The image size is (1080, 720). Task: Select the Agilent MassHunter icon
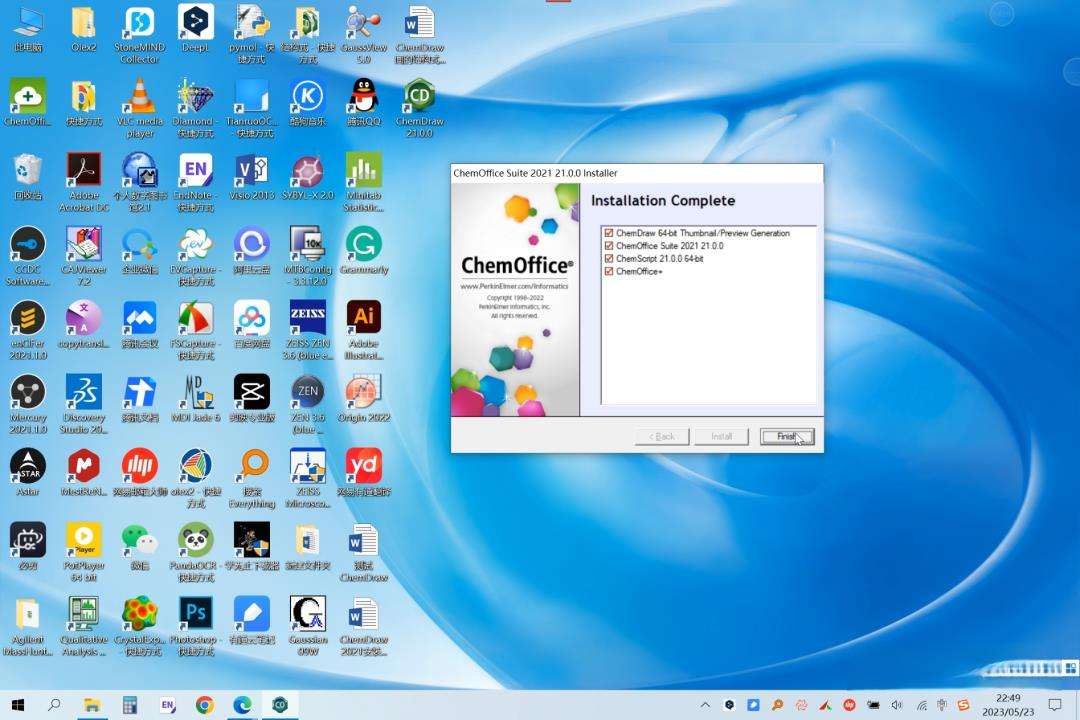coord(28,626)
